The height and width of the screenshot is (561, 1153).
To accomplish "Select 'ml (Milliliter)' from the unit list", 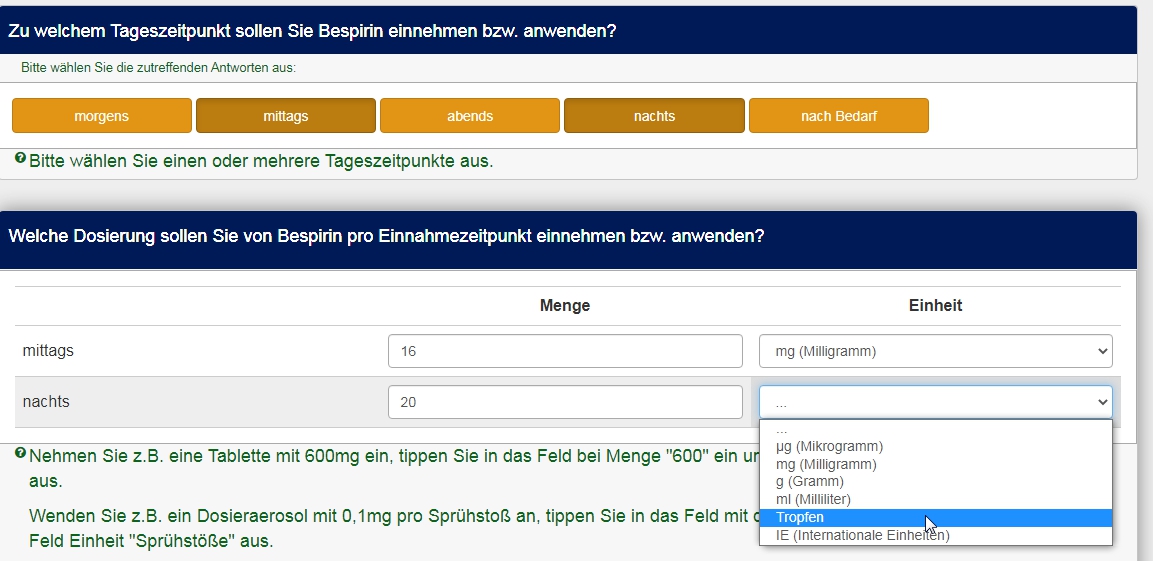I will 813,499.
